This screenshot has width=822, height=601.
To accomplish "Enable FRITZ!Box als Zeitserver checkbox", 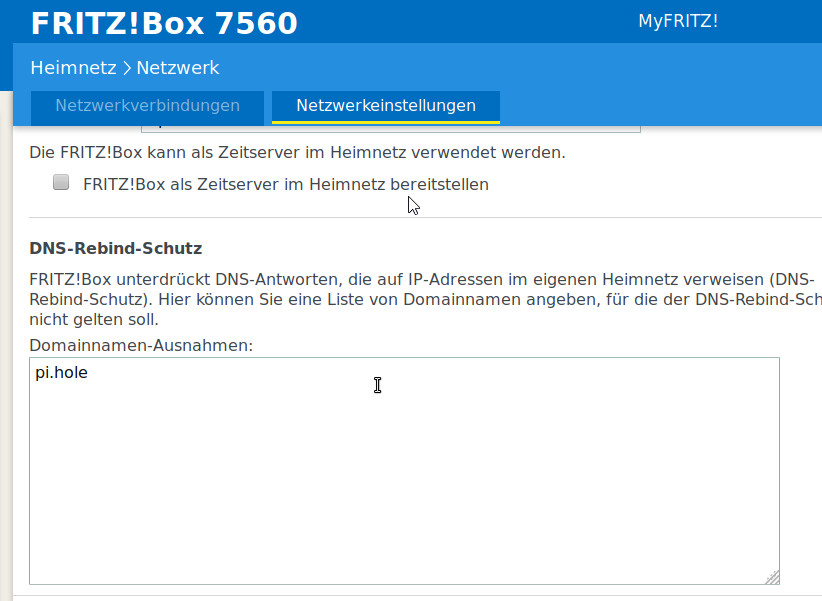I will coord(61,182).
